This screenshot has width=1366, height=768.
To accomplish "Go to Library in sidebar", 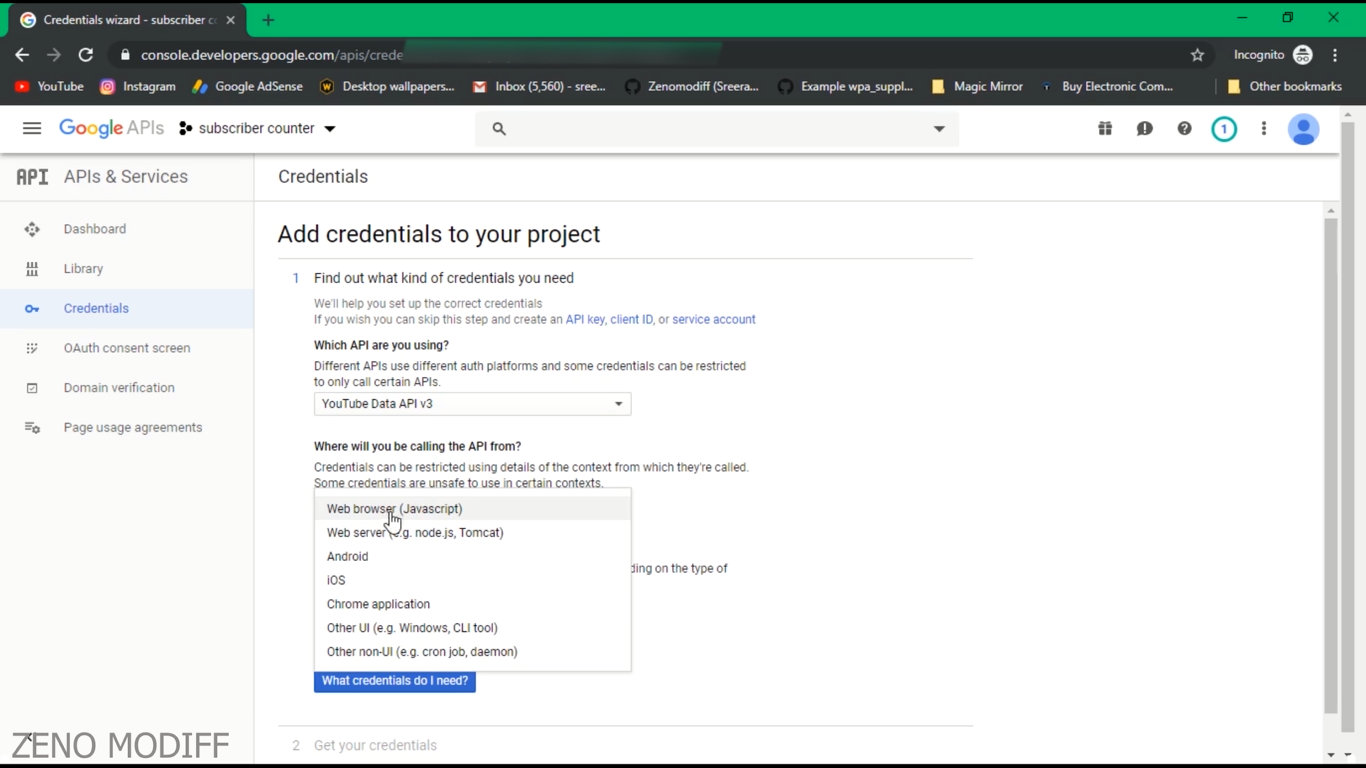I will [x=83, y=268].
